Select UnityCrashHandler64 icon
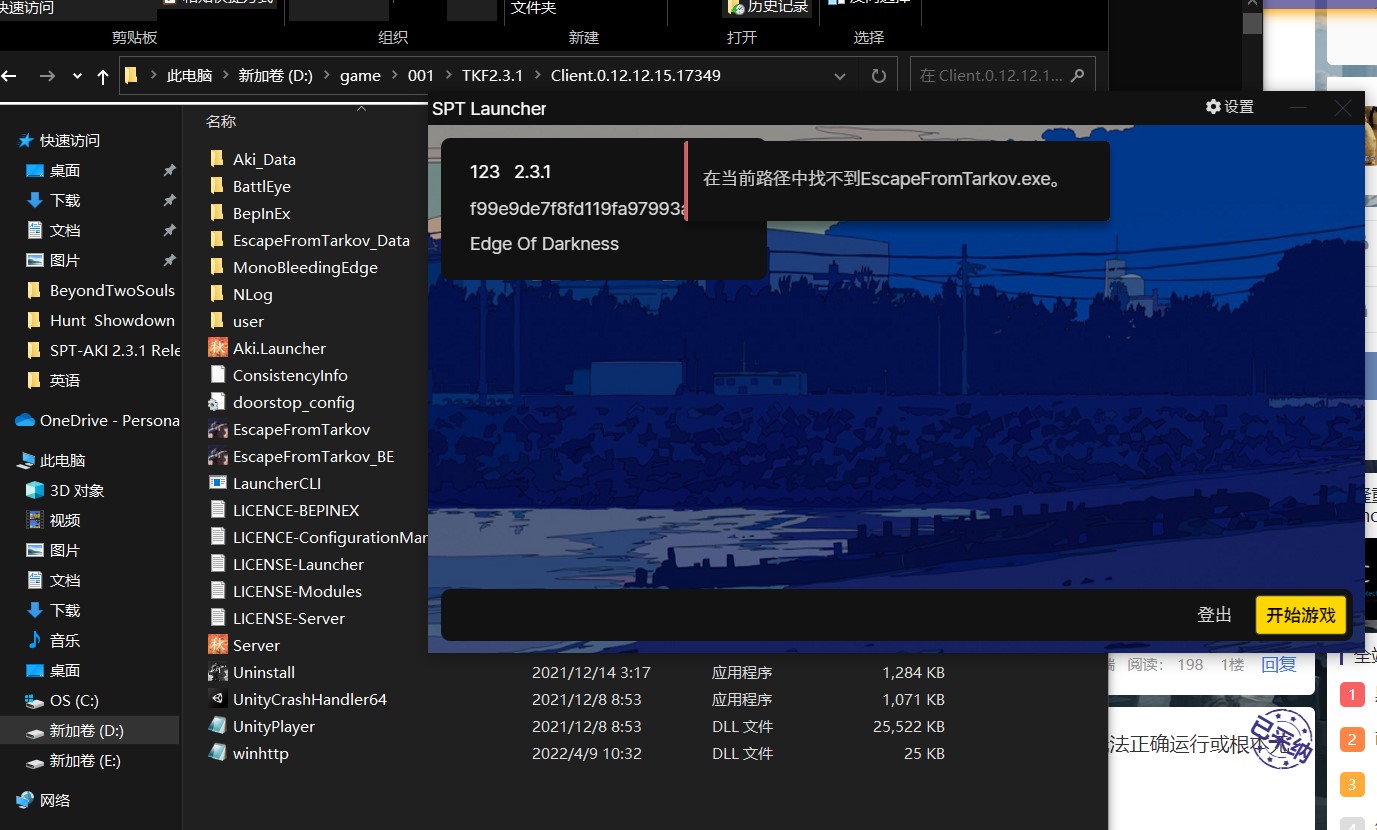Screen dimensions: 1377x830 point(217,699)
